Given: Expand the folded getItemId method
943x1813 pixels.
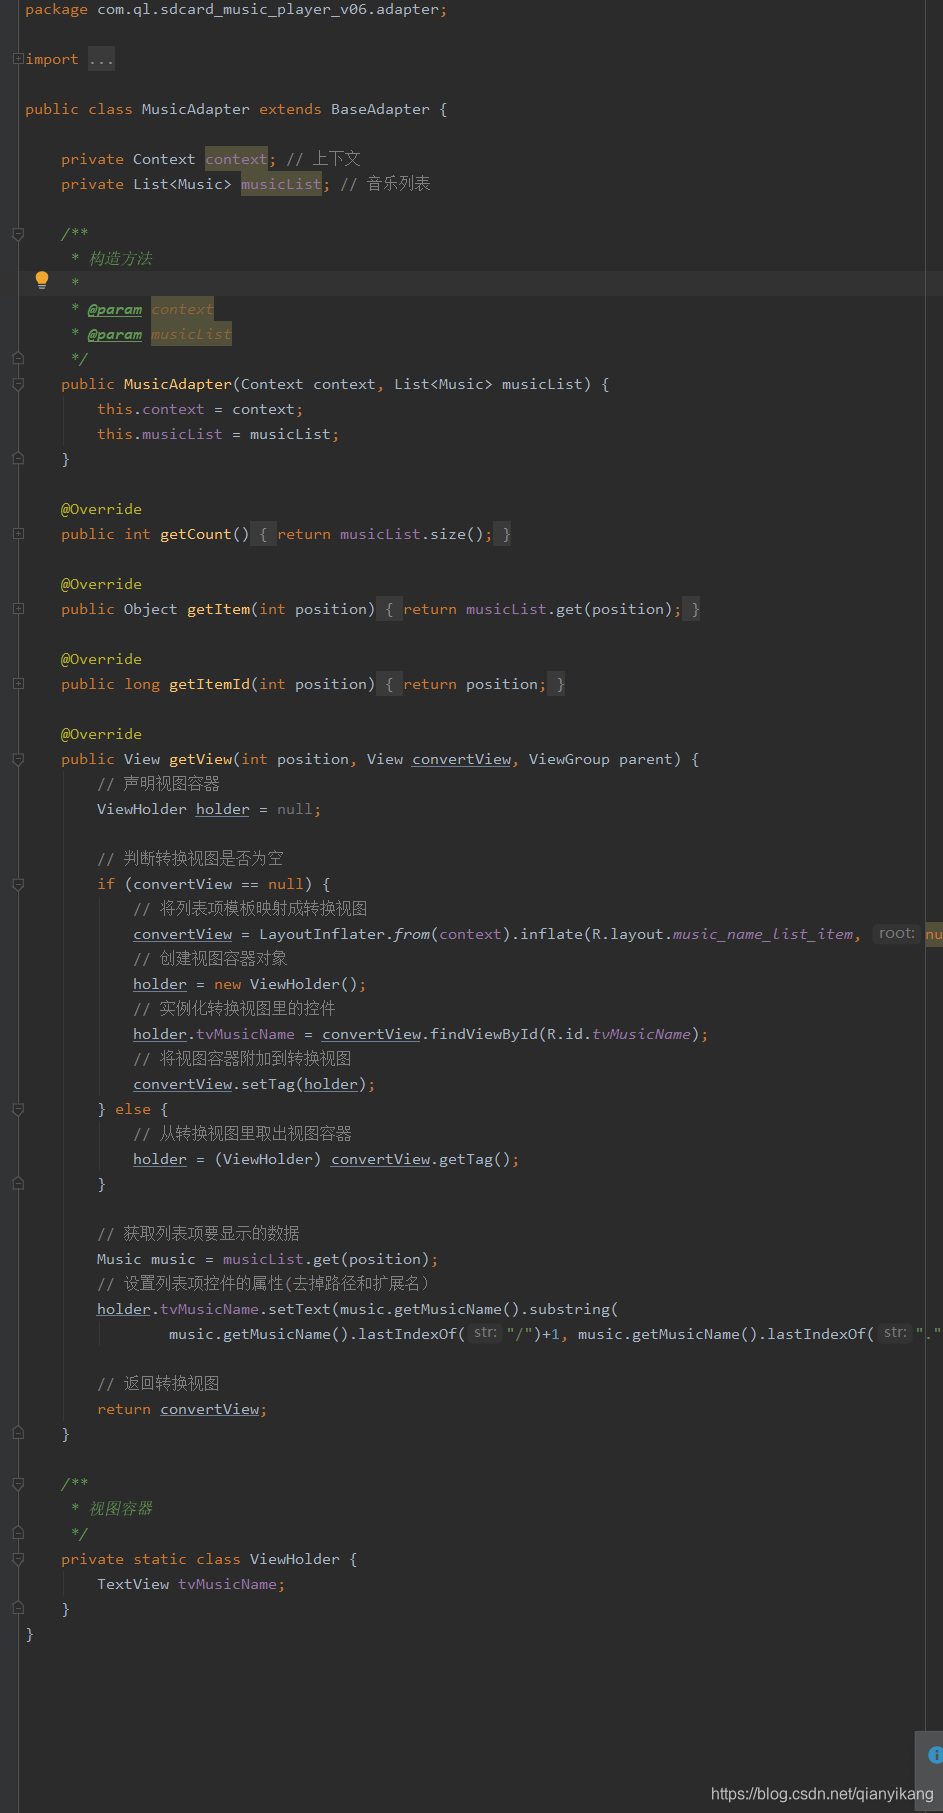Looking at the screenshot, I should point(18,684).
